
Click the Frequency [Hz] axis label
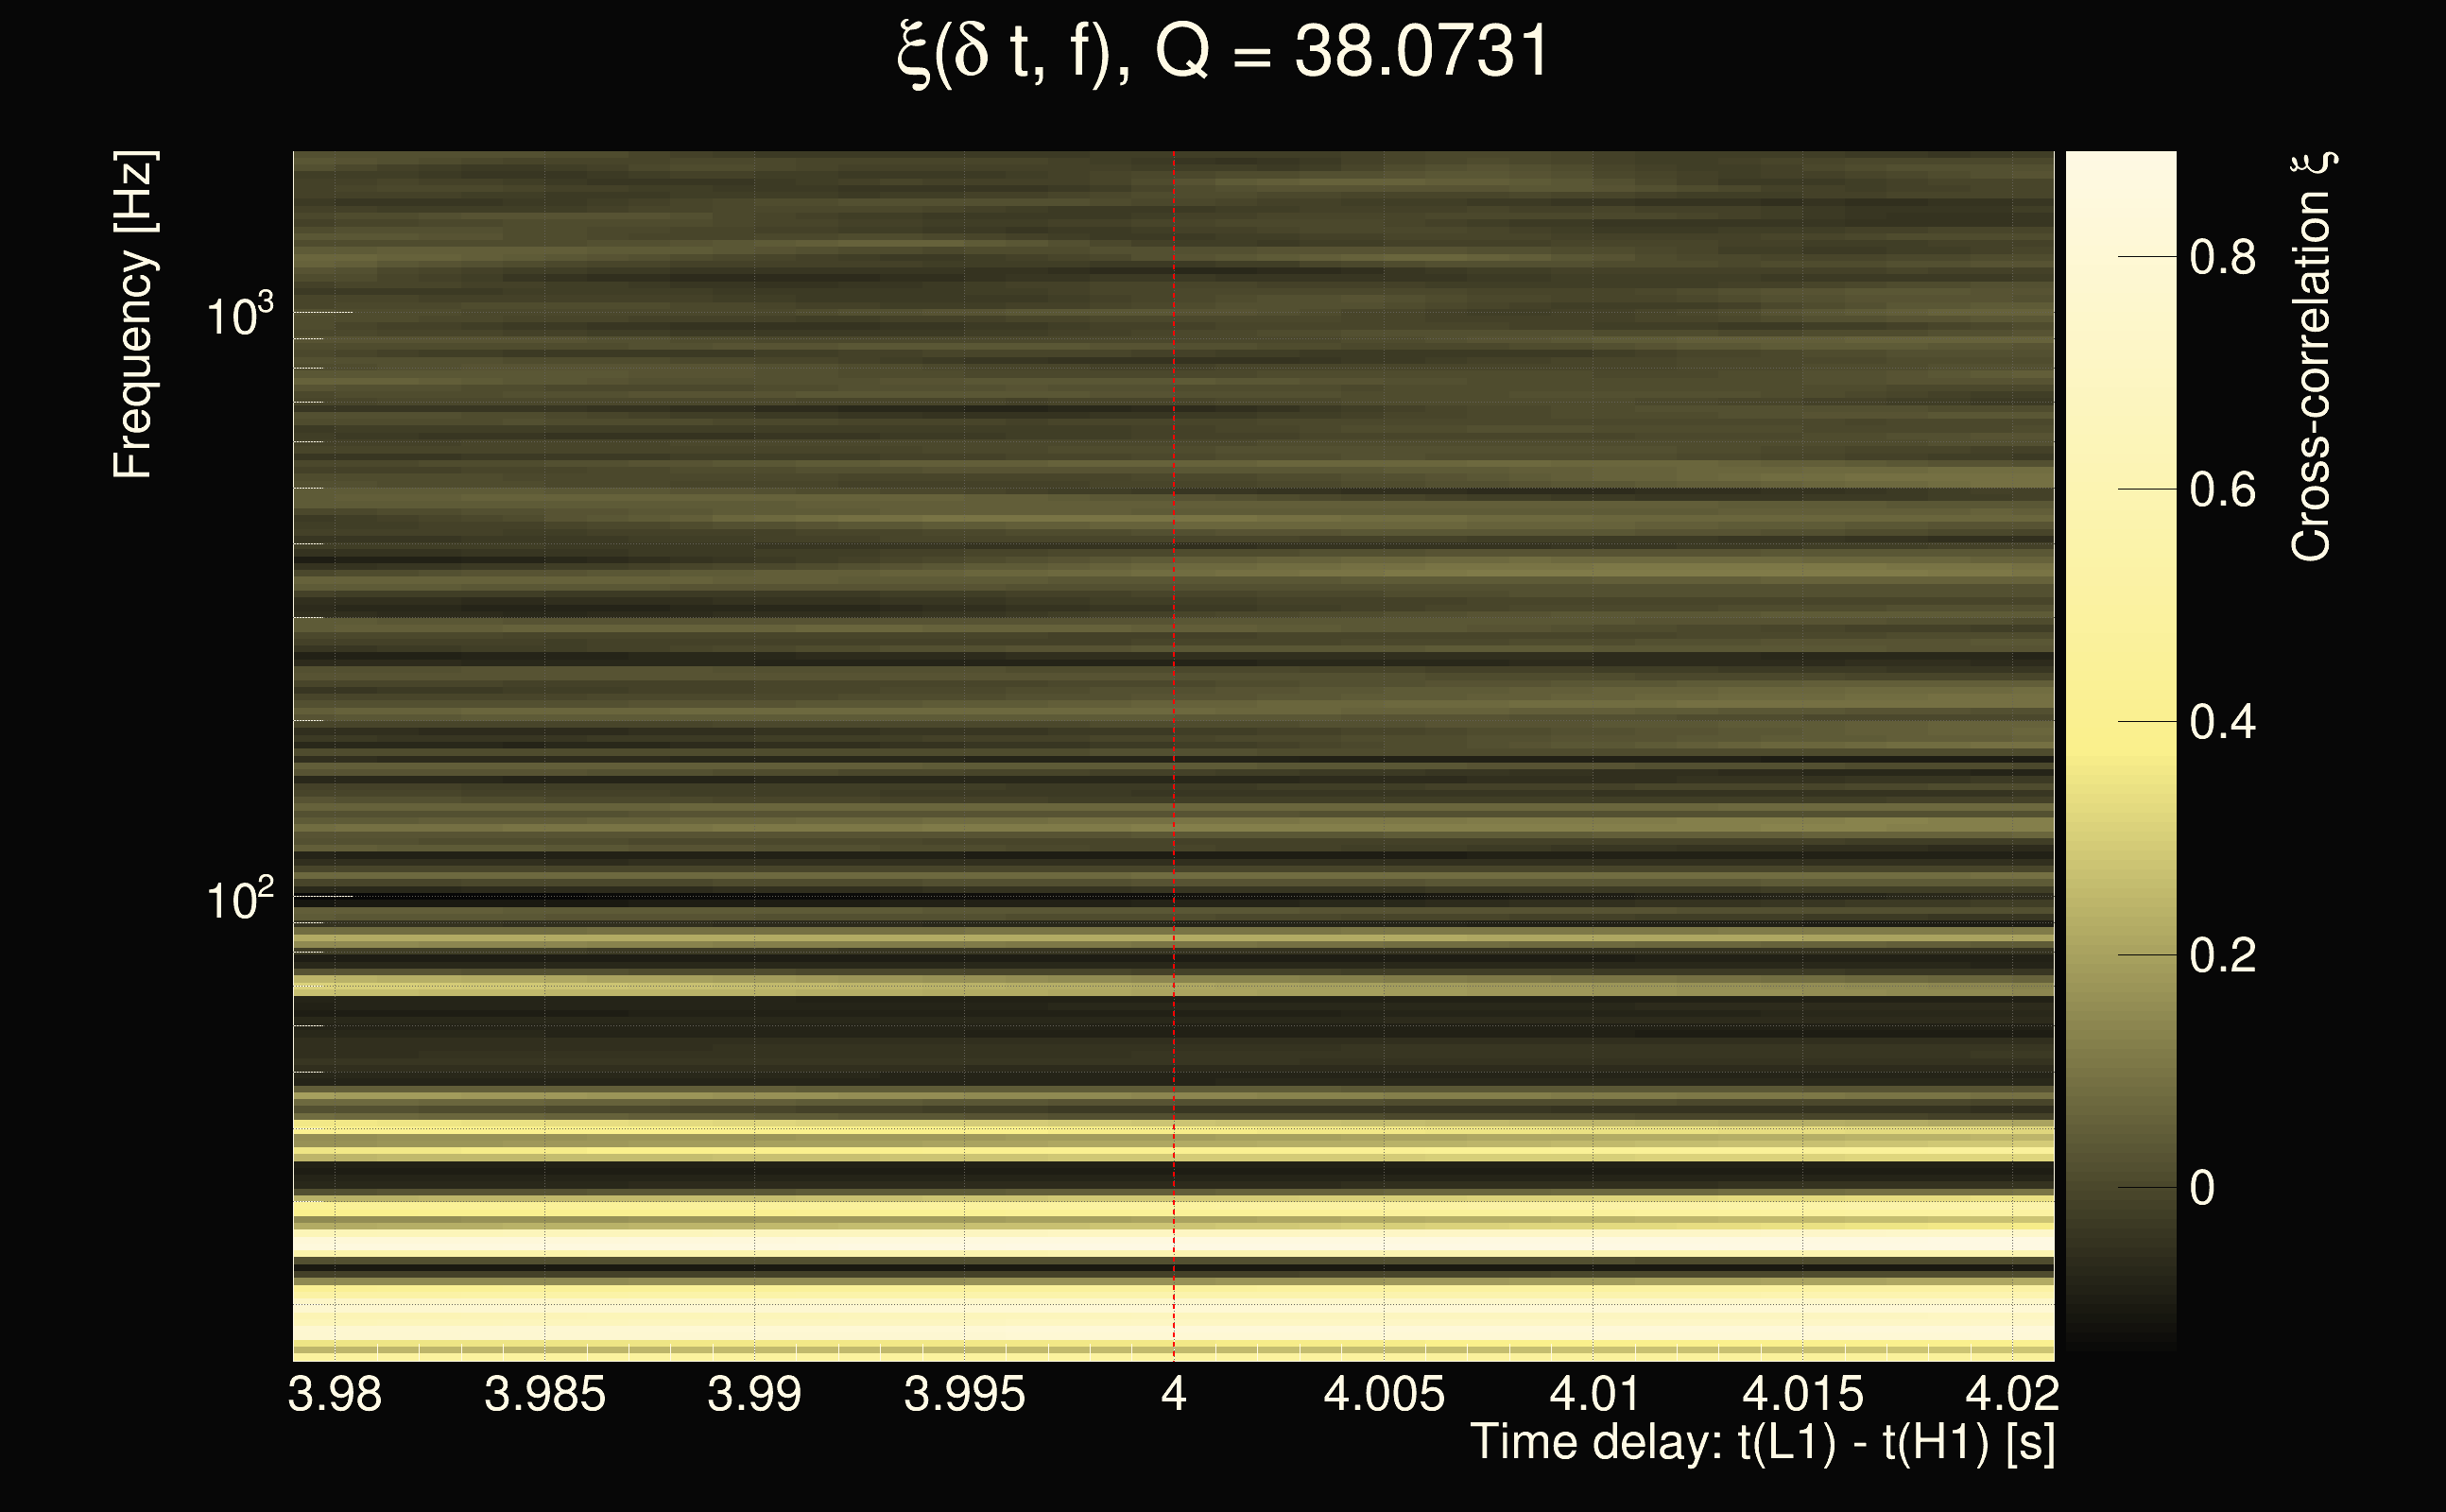pos(132,315)
